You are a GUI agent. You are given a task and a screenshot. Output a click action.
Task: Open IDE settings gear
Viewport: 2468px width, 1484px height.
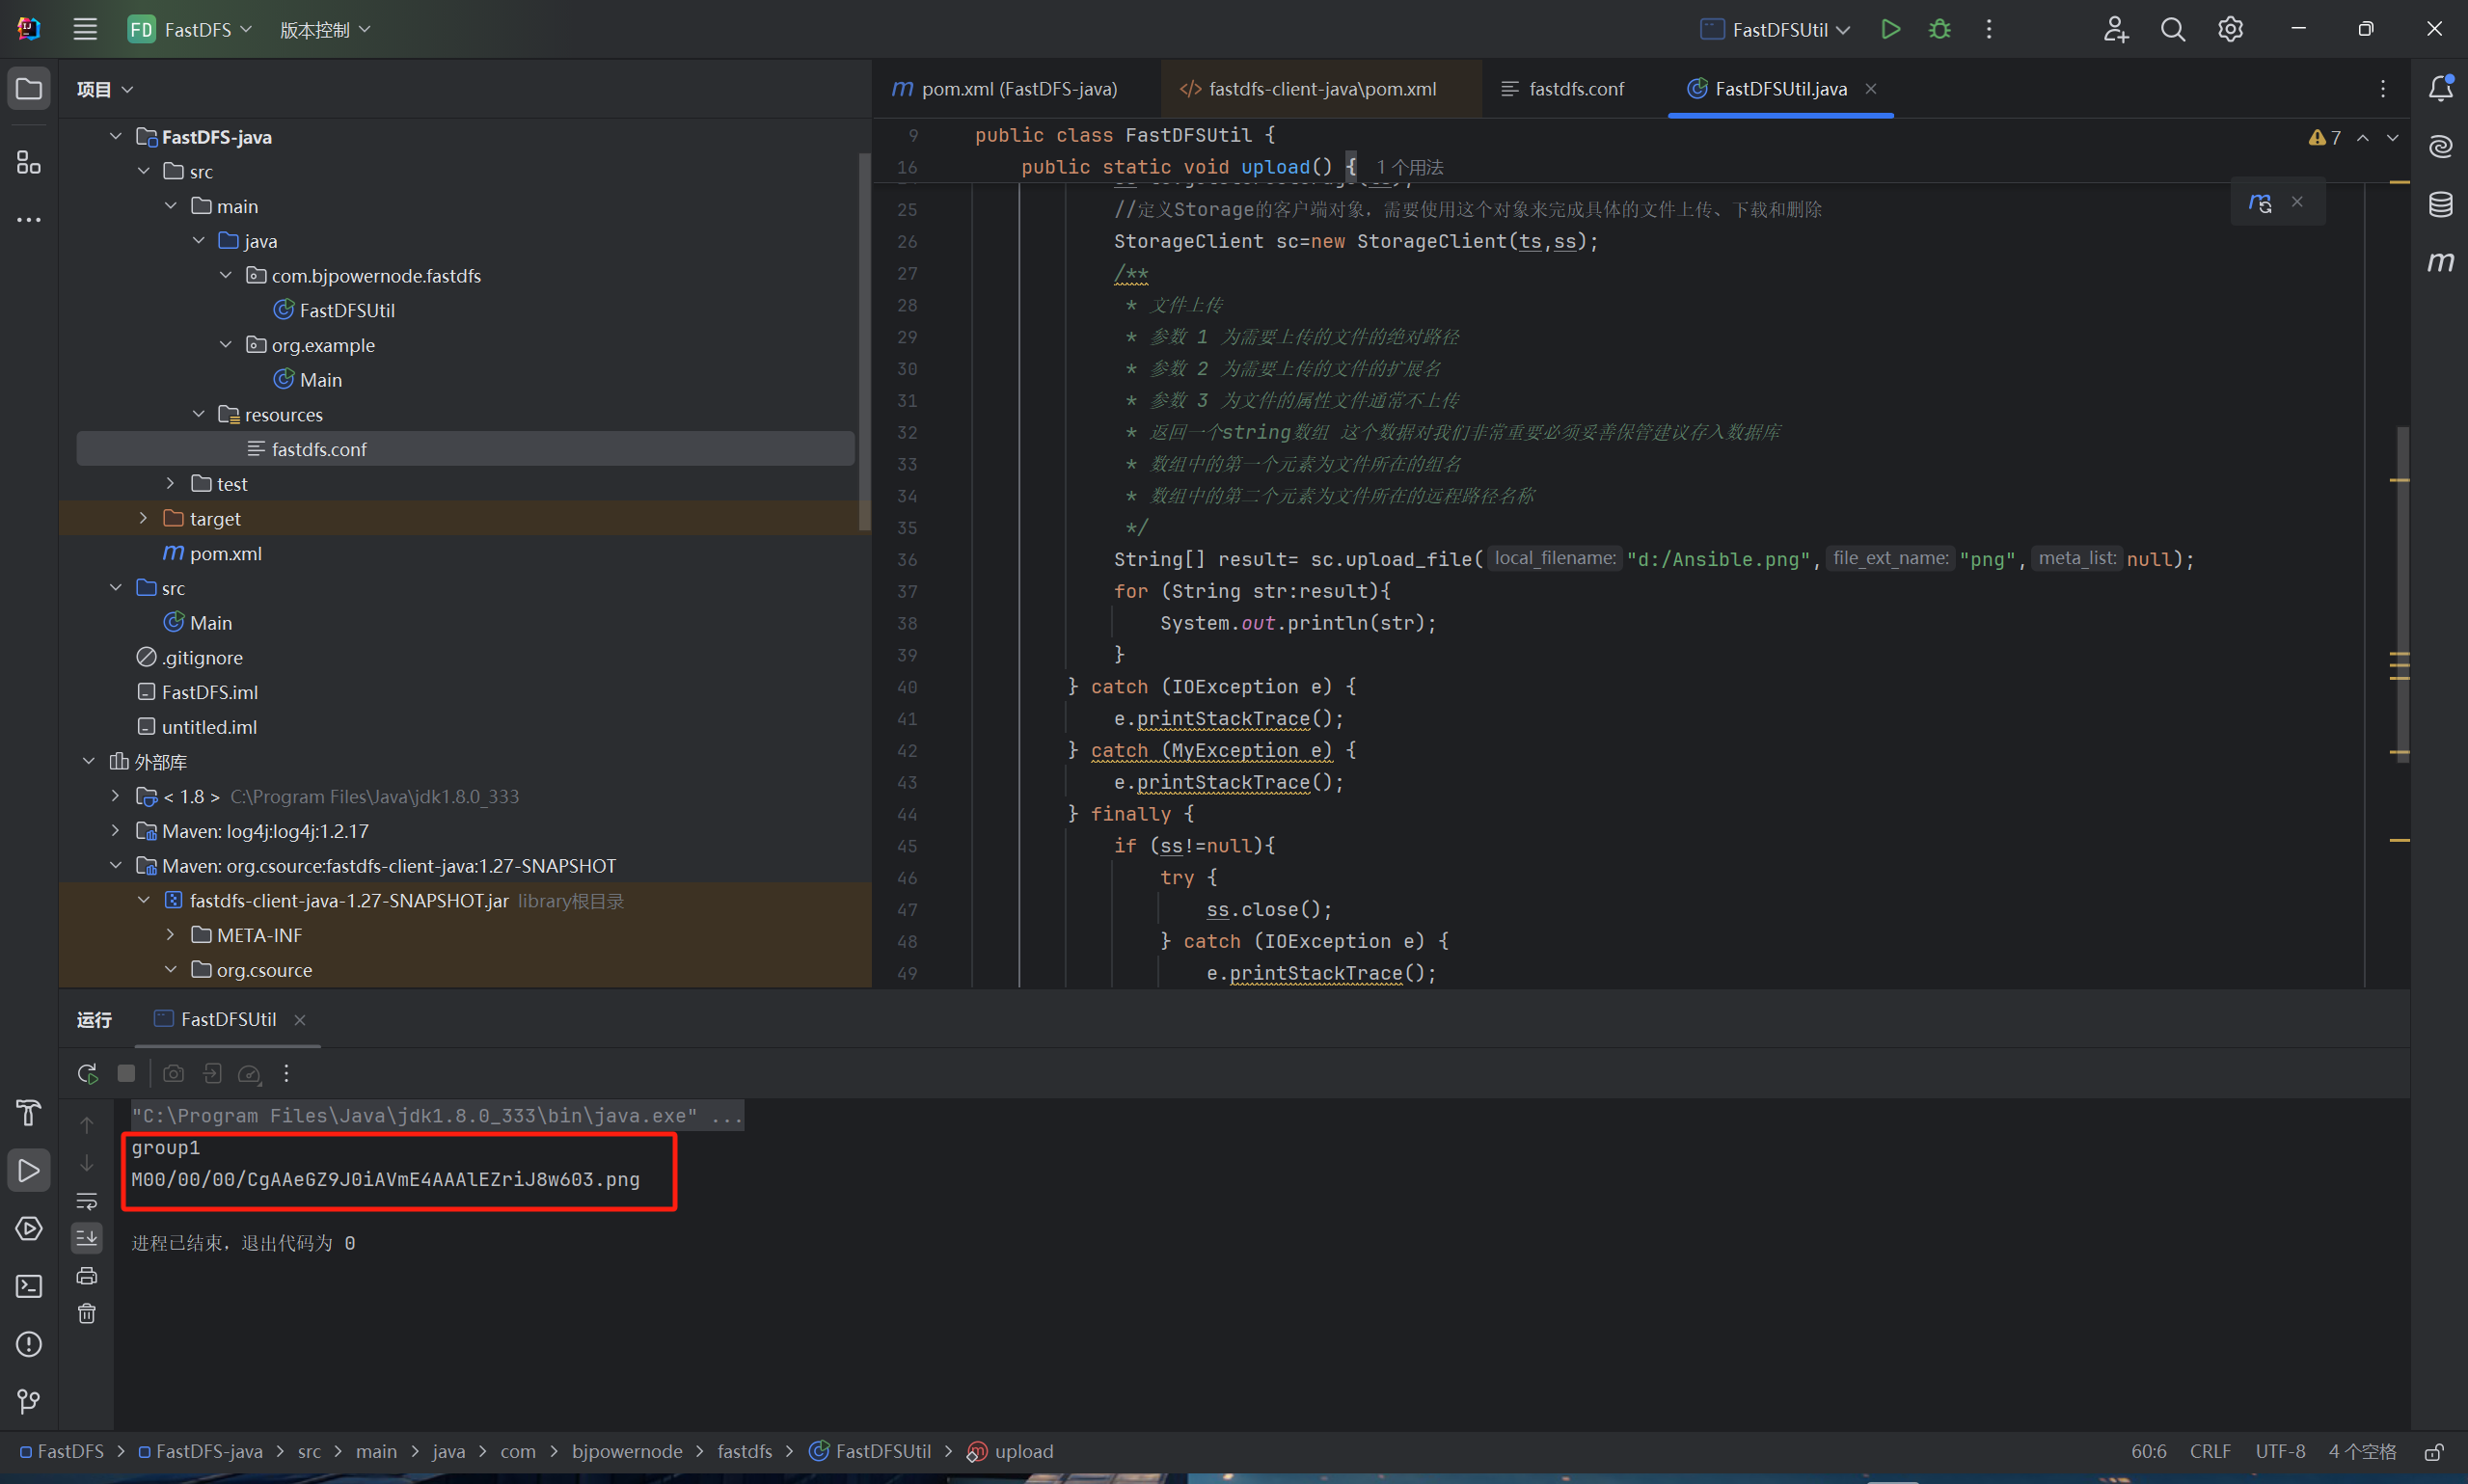(x=2230, y=29)
